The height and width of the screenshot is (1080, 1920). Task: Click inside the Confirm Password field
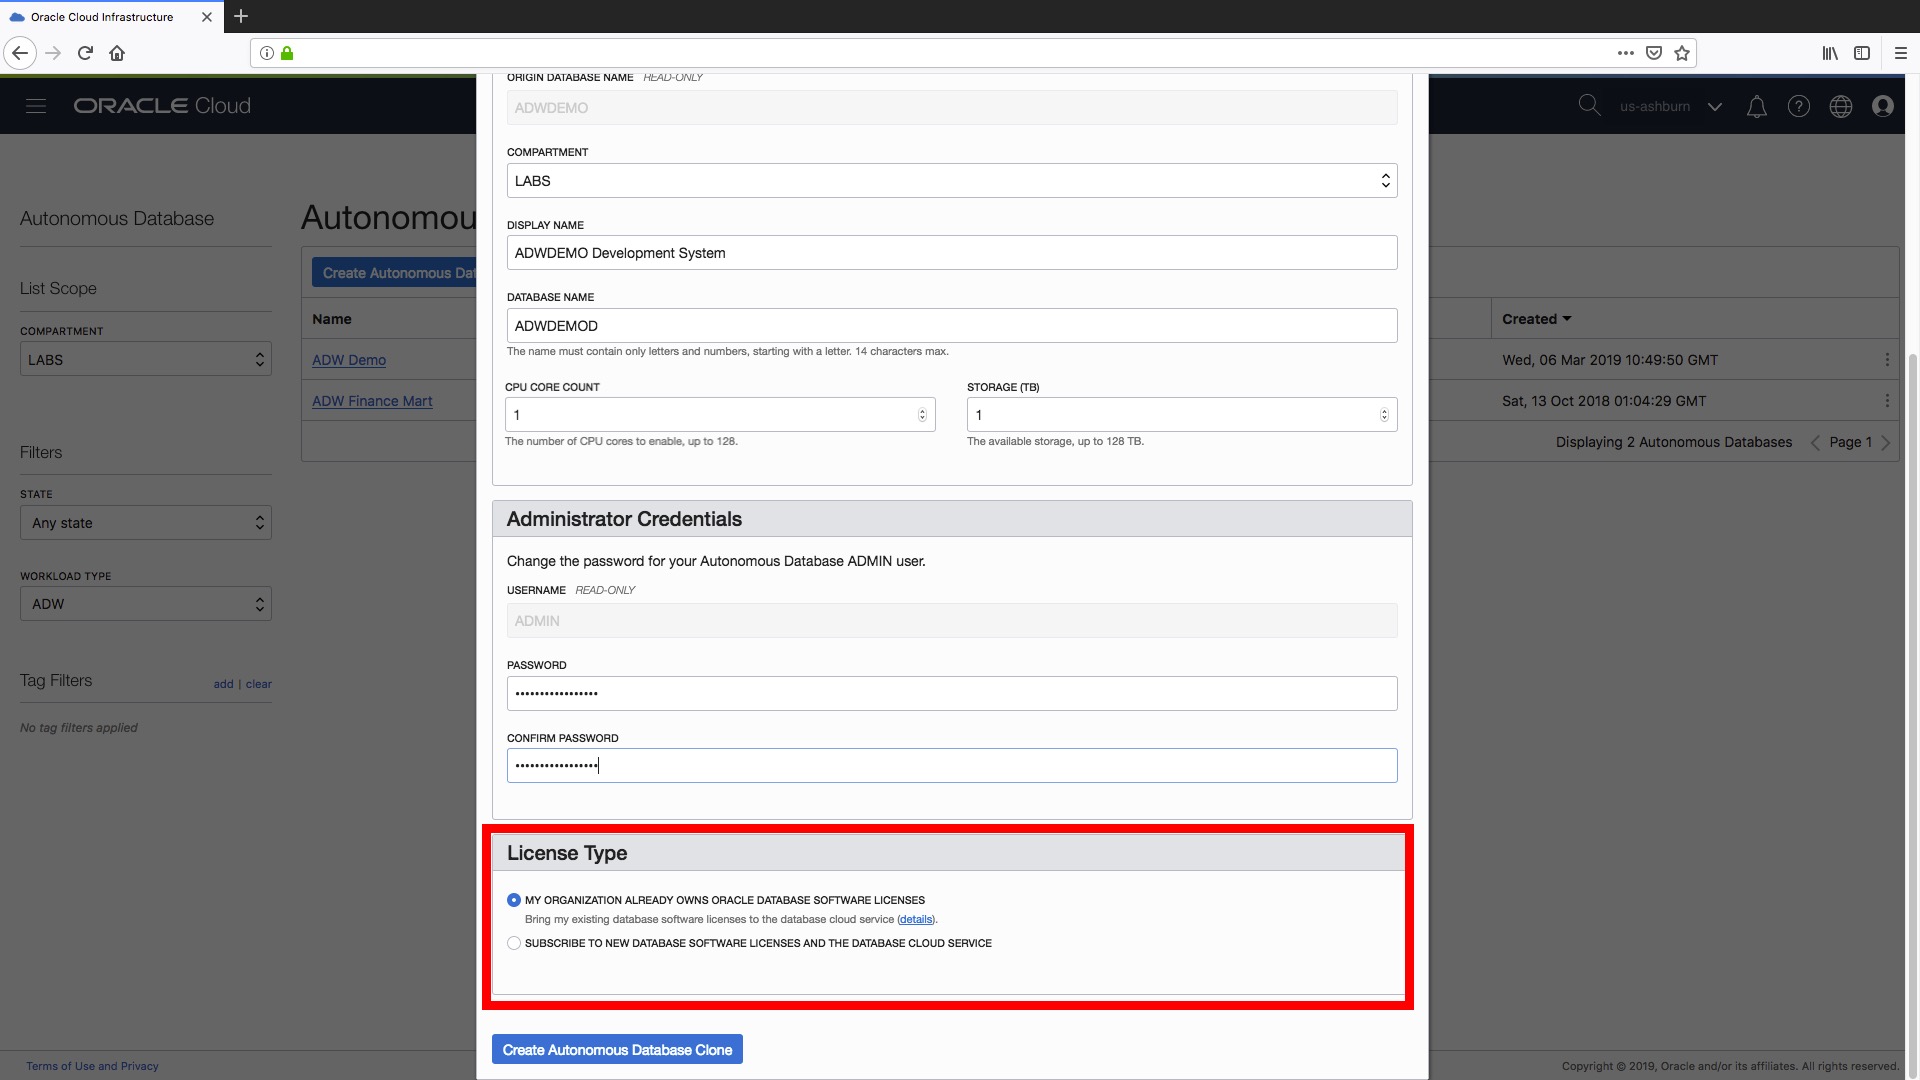(x=950, y=765)
